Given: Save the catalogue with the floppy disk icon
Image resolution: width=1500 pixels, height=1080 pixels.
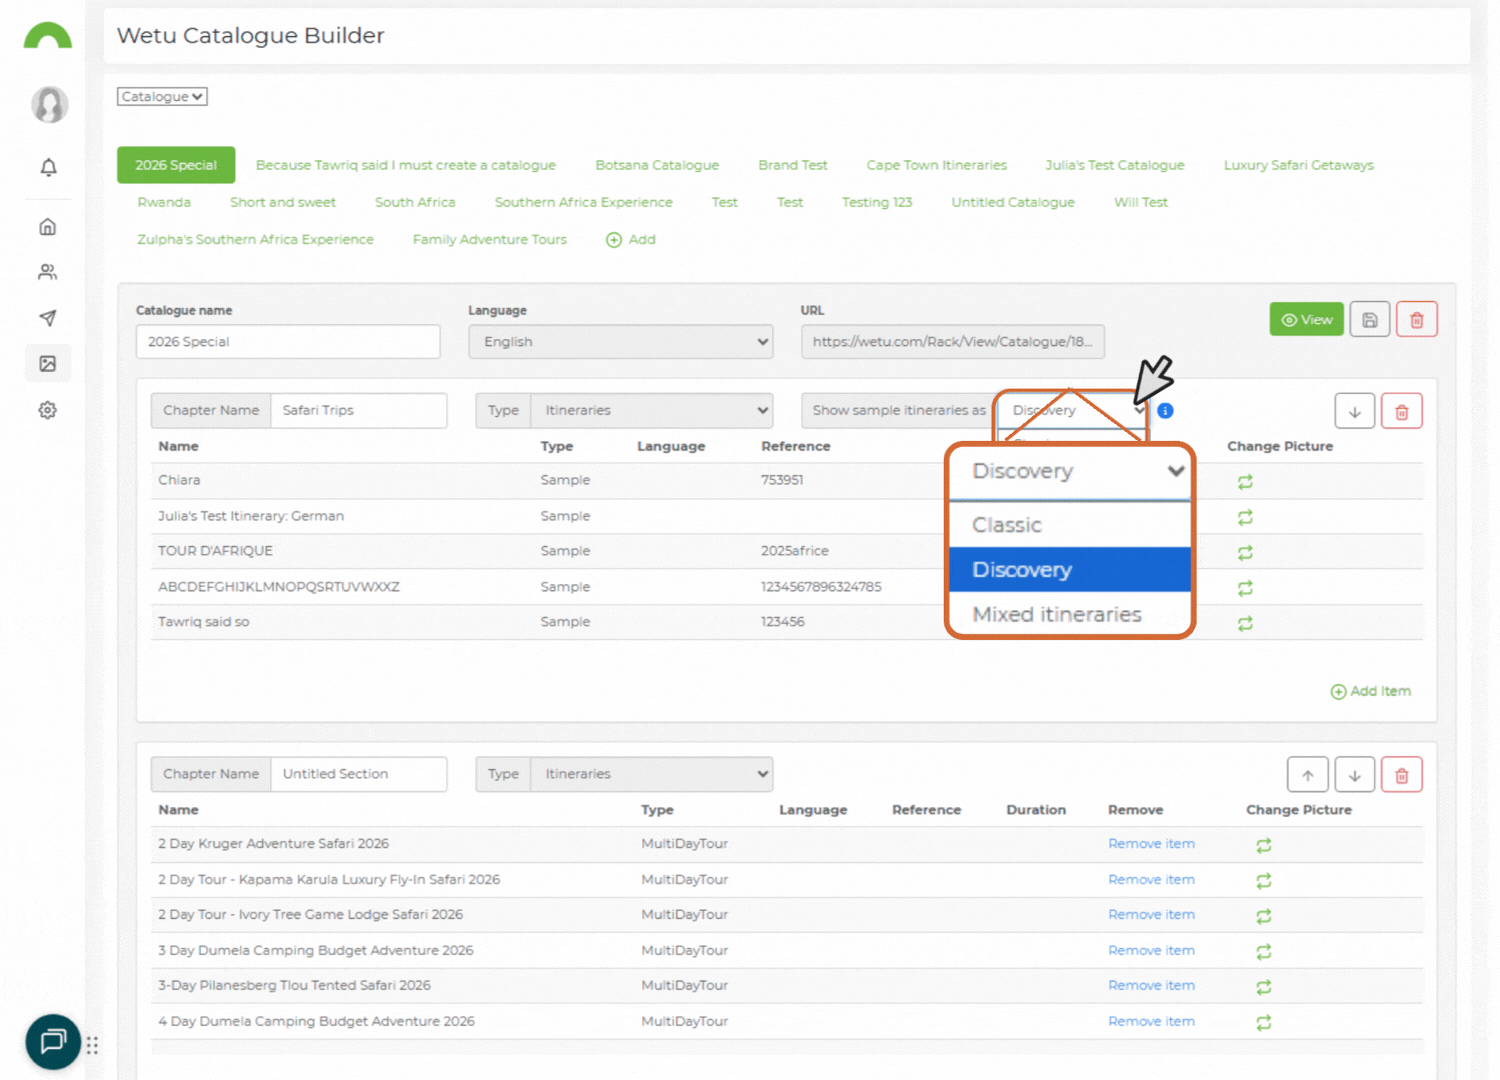Looking at the screenshot, I should coord(1369,319).
